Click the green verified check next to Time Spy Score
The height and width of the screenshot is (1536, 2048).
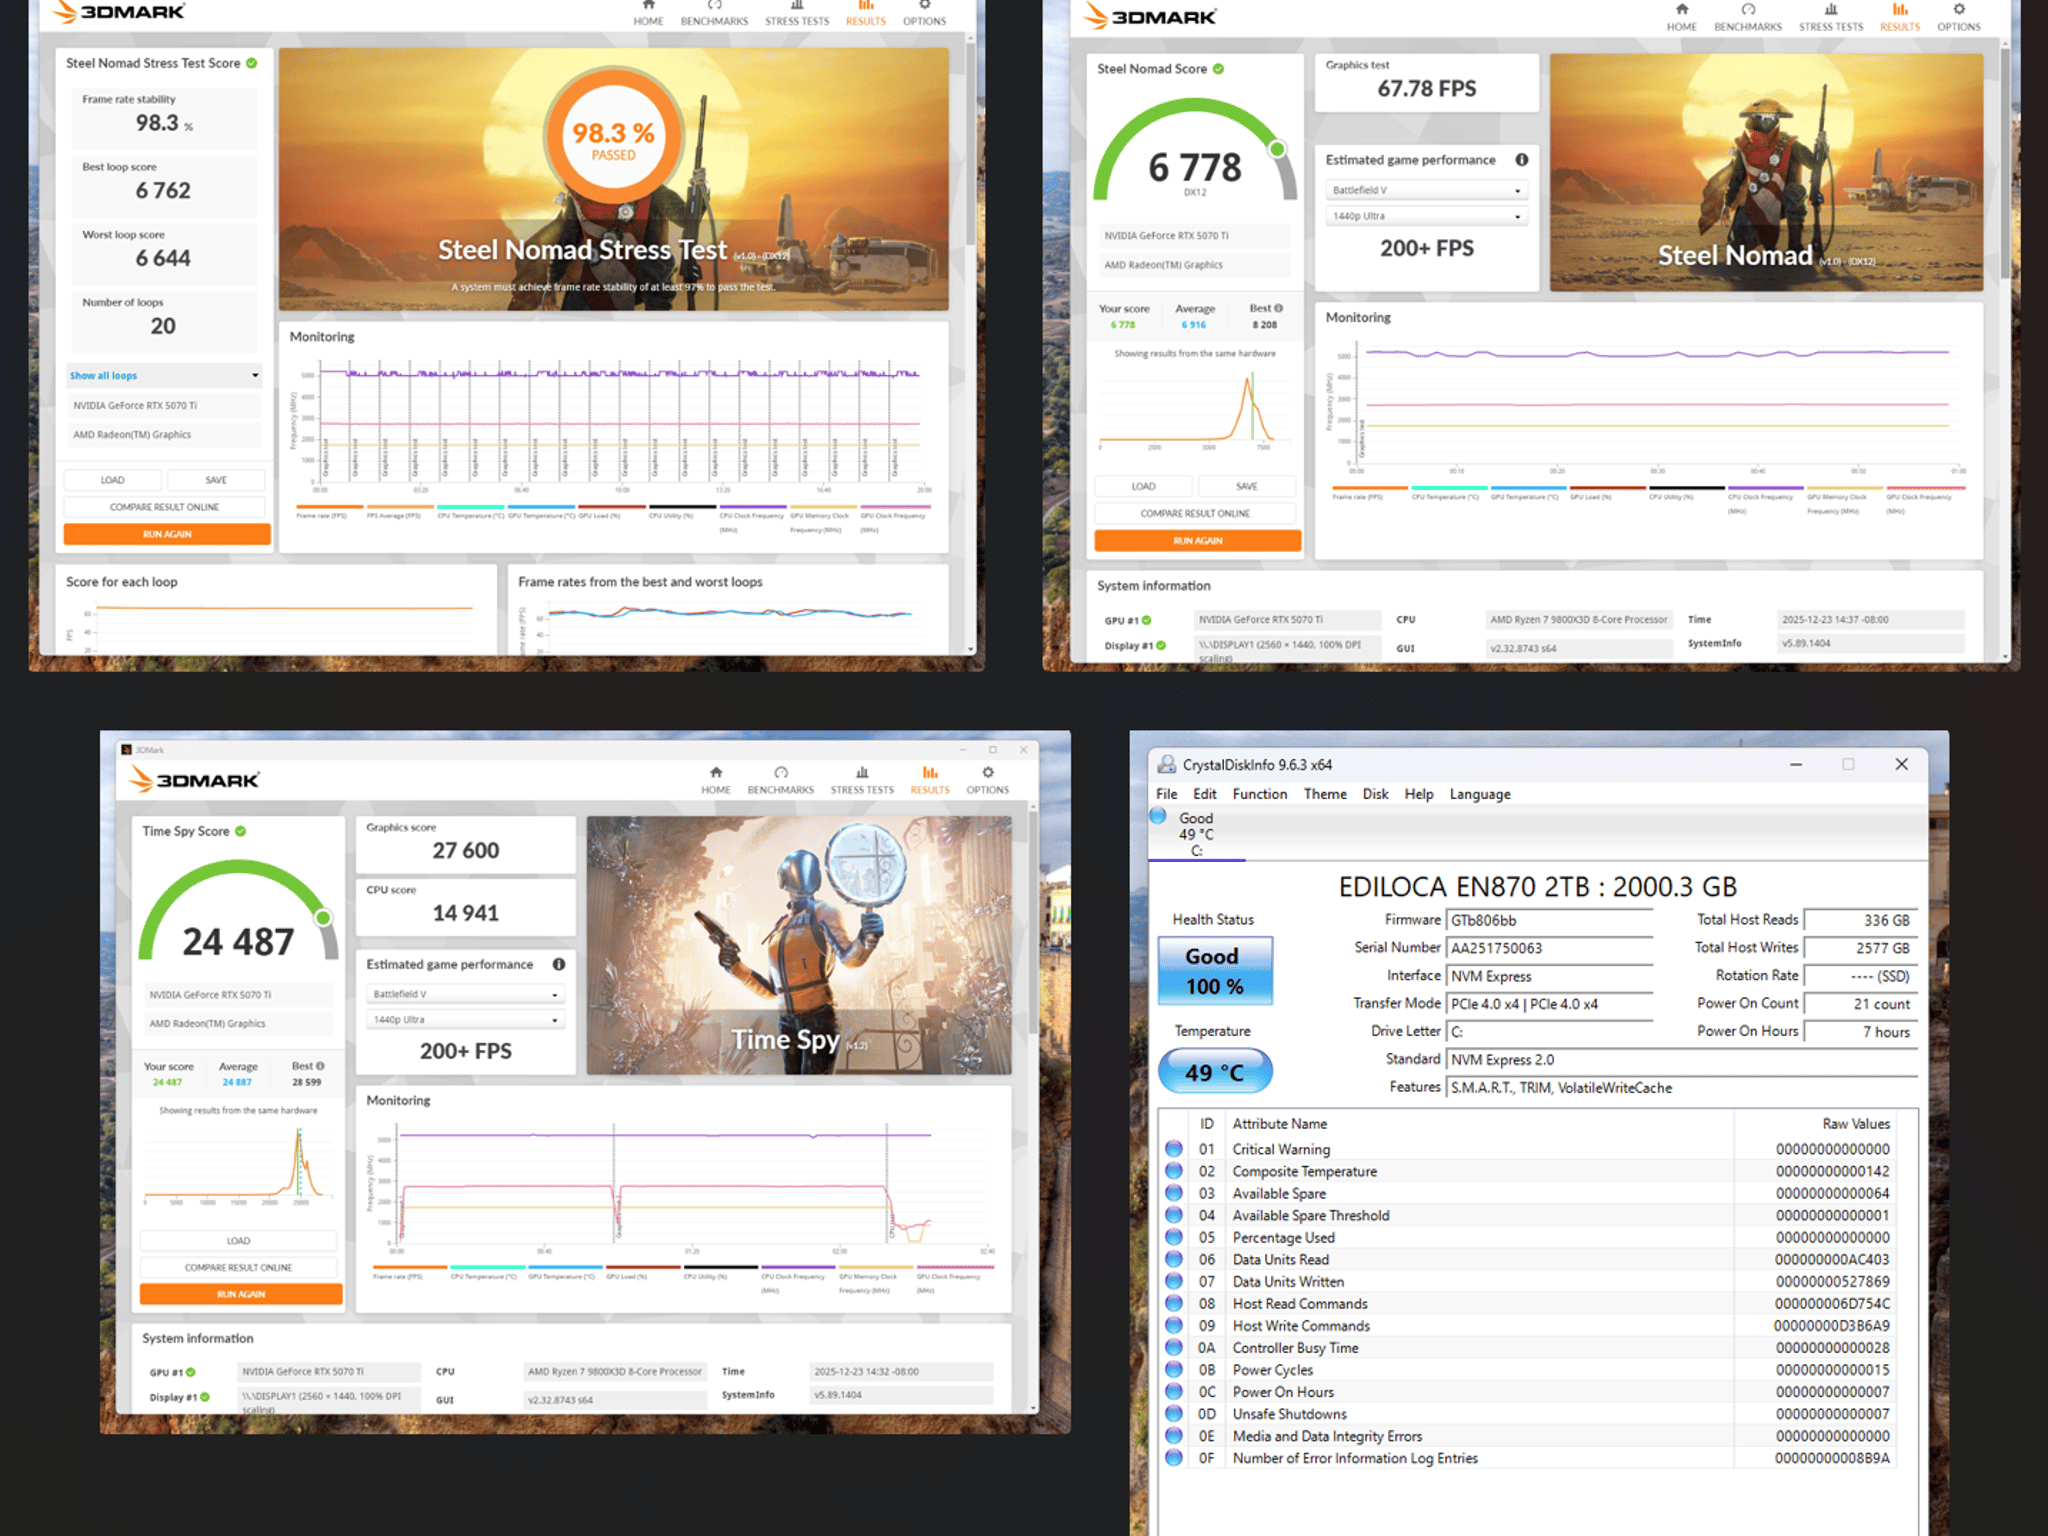point(241,831)
